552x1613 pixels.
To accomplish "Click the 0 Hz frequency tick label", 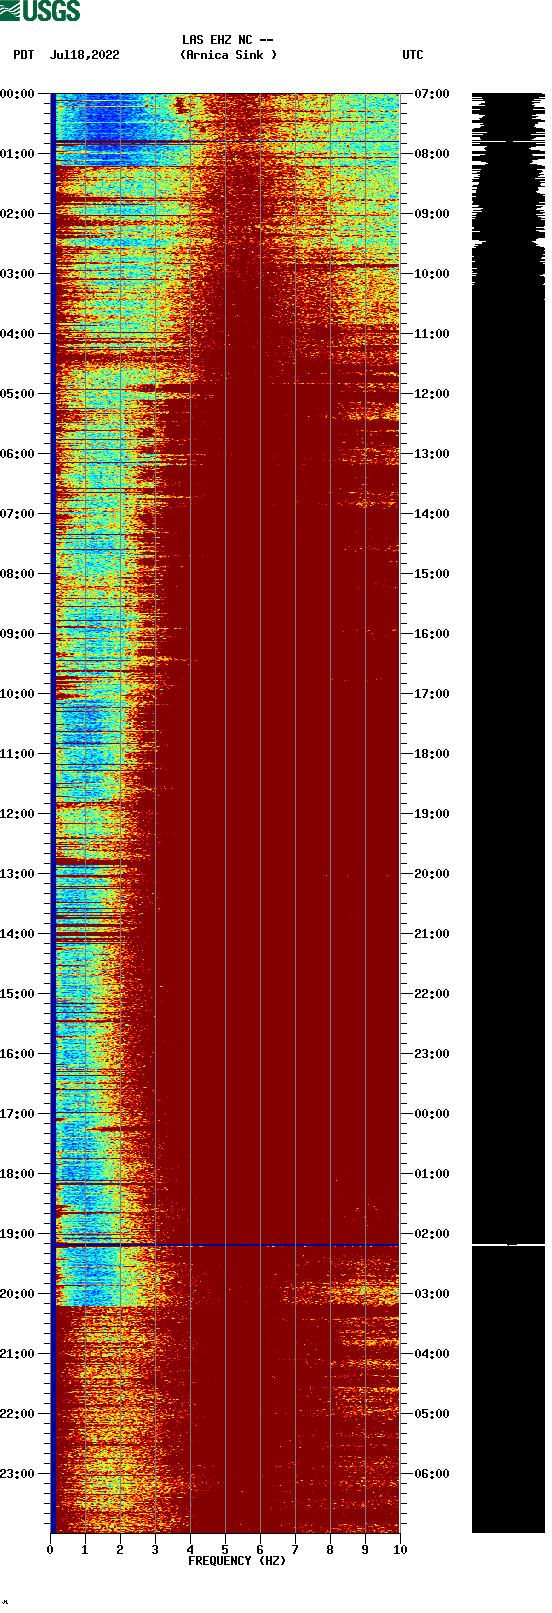I will (x=50, y=1550).
